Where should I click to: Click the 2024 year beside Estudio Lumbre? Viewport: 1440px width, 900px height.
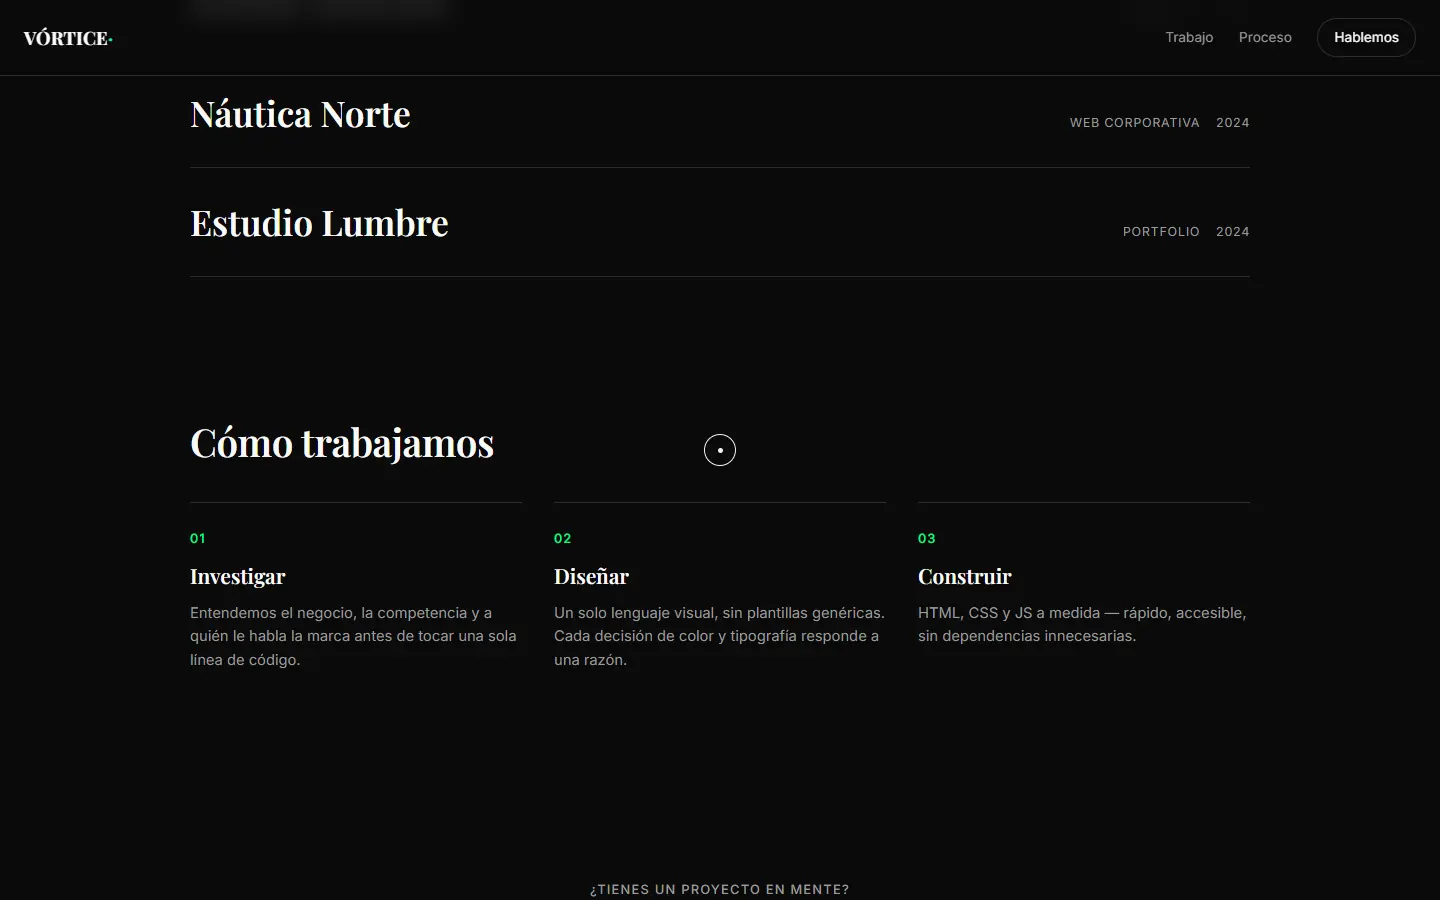tap(1233, 231)
